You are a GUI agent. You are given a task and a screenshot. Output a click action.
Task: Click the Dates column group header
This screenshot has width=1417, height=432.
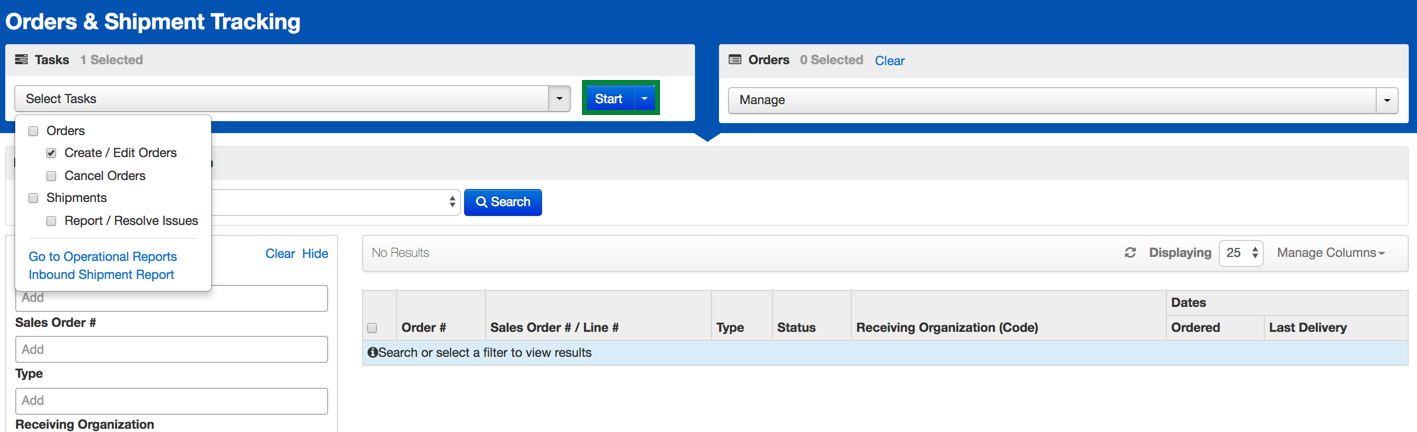click(1189, 303)
